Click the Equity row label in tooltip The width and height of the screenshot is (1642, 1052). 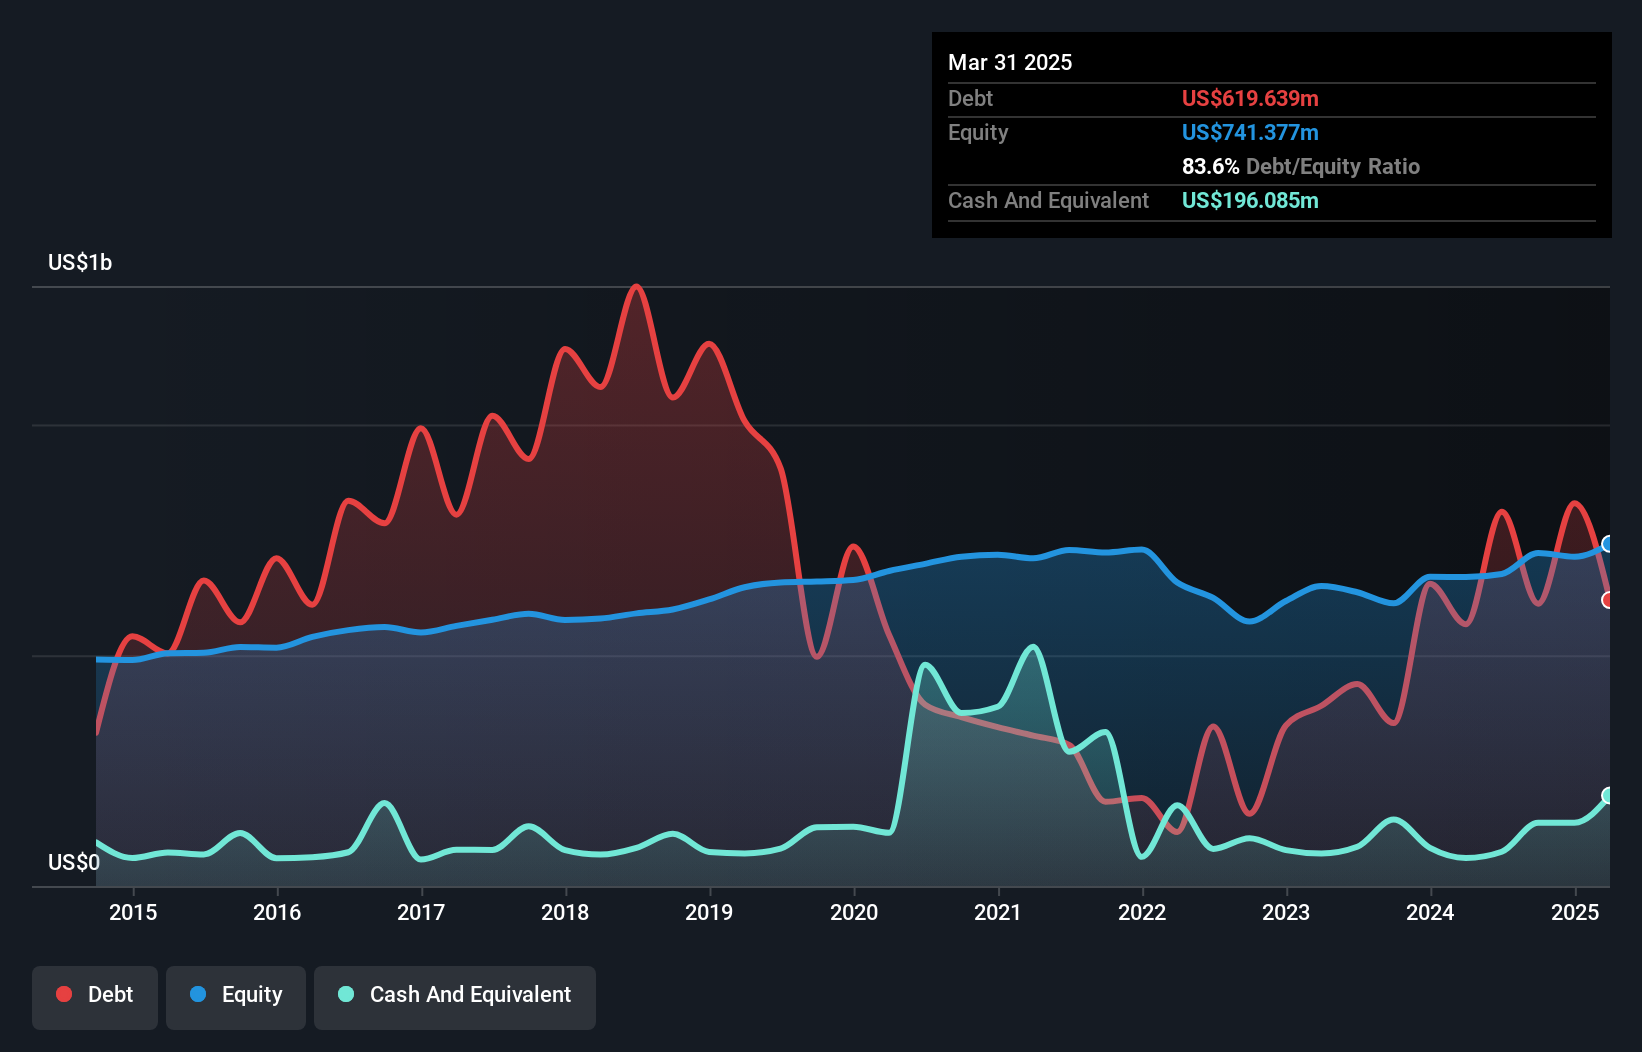(978, 132)
